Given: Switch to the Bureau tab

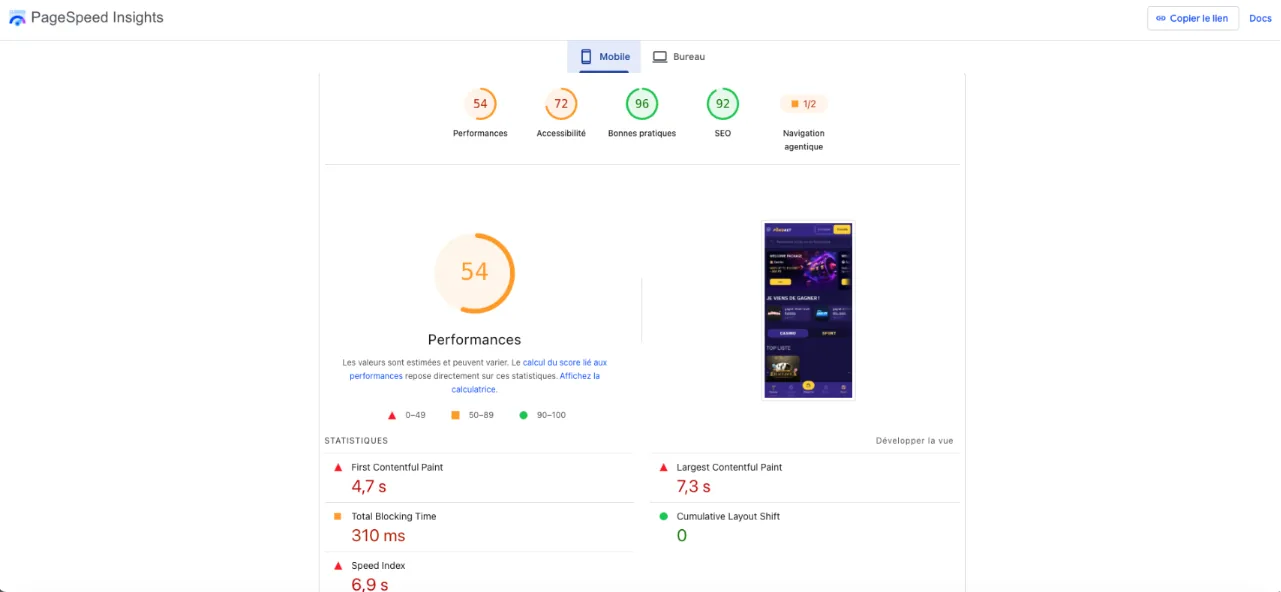Looking at the screenshot, I should 679,57.
